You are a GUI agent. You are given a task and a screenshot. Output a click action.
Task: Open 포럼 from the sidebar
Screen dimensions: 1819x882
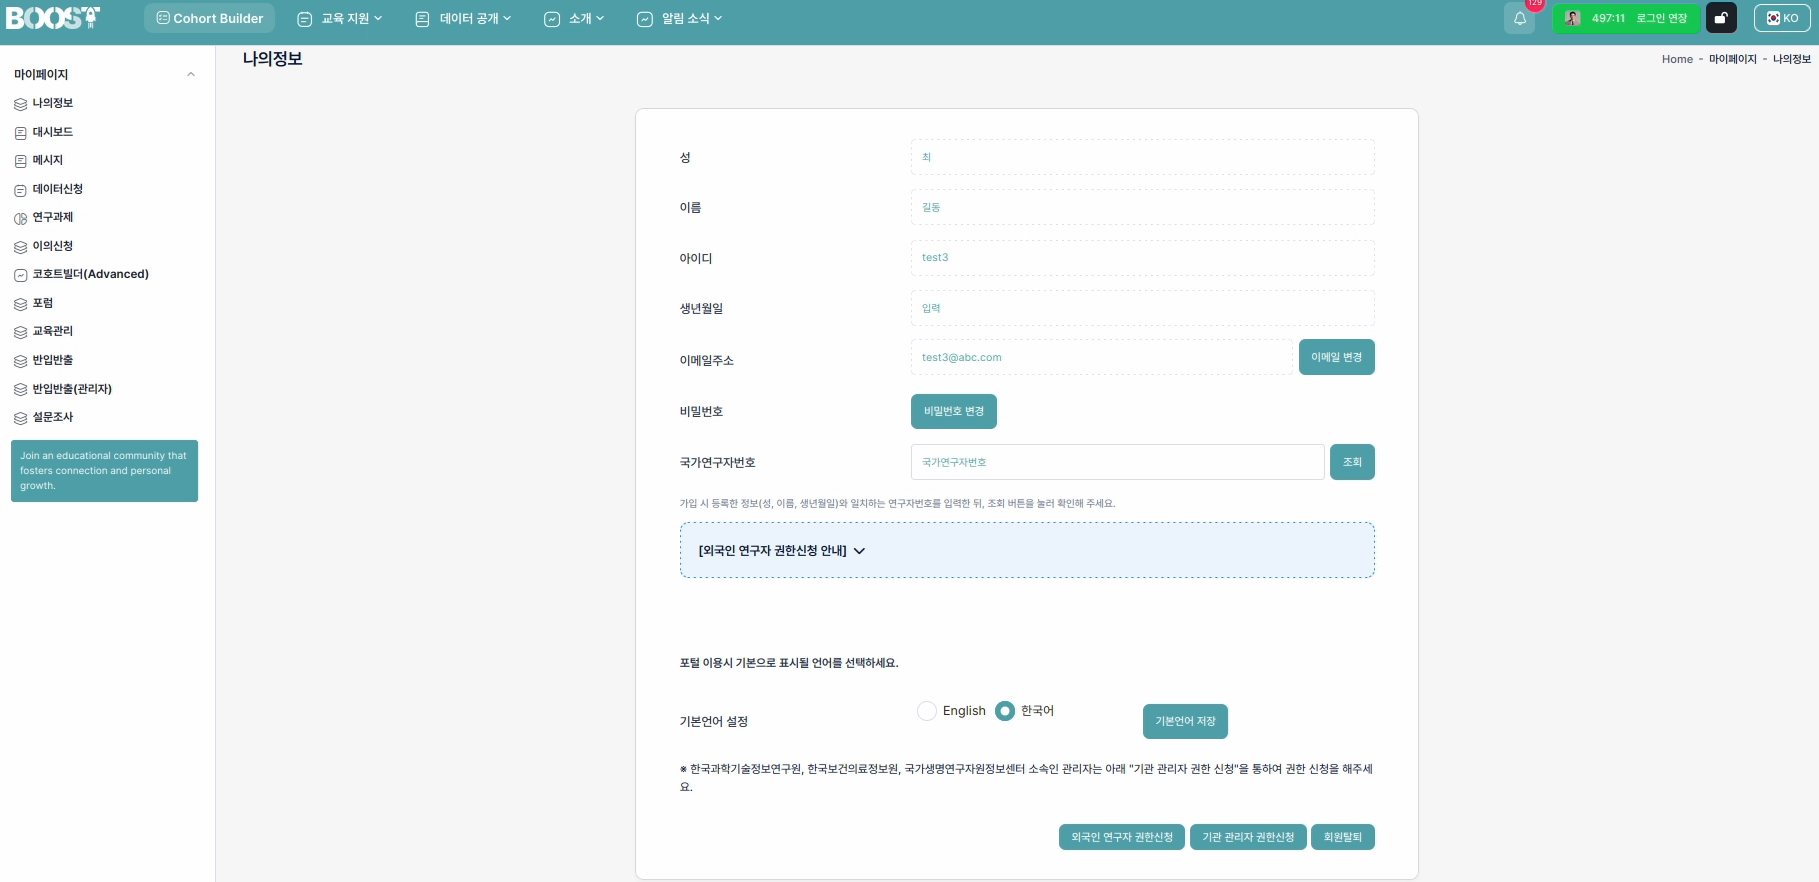(43, 303)
